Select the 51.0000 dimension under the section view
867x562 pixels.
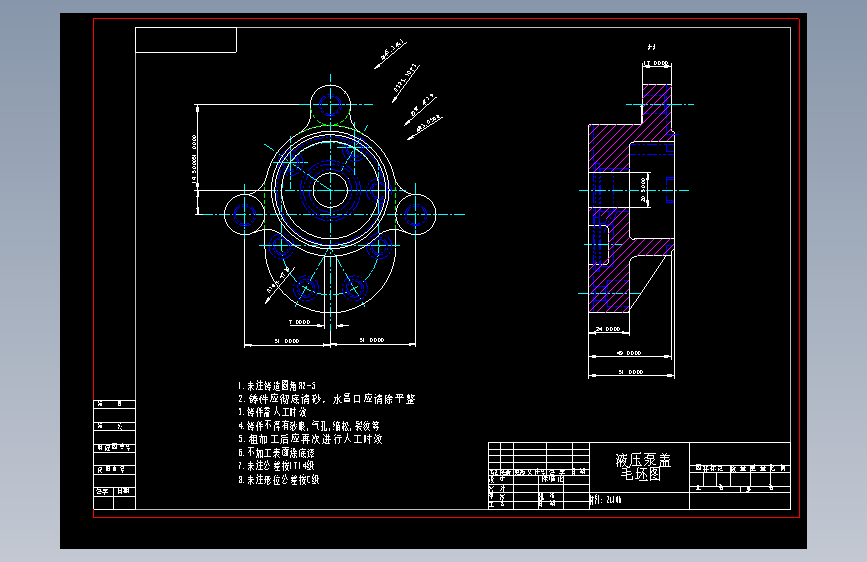(631, 372)
